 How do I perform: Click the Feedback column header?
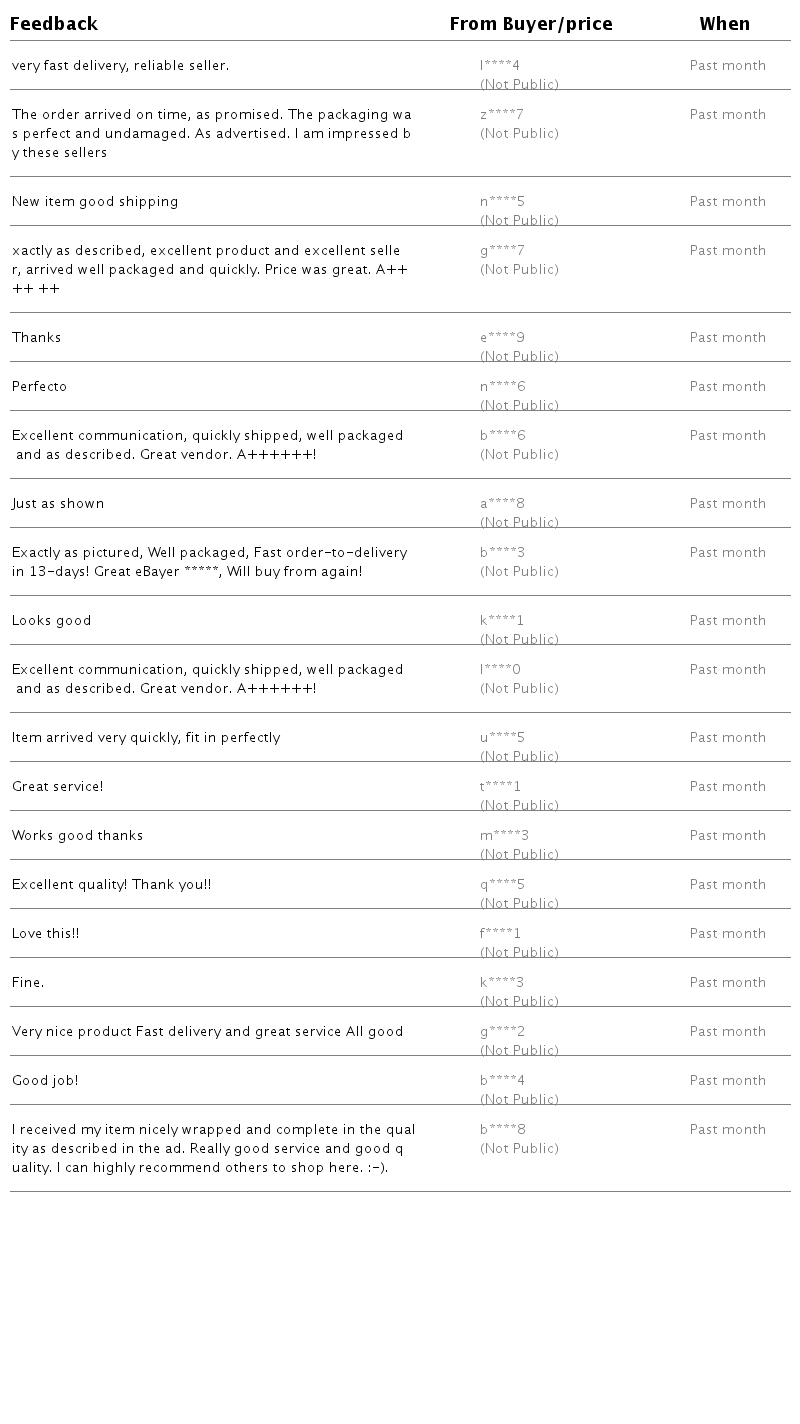[54, 24]
